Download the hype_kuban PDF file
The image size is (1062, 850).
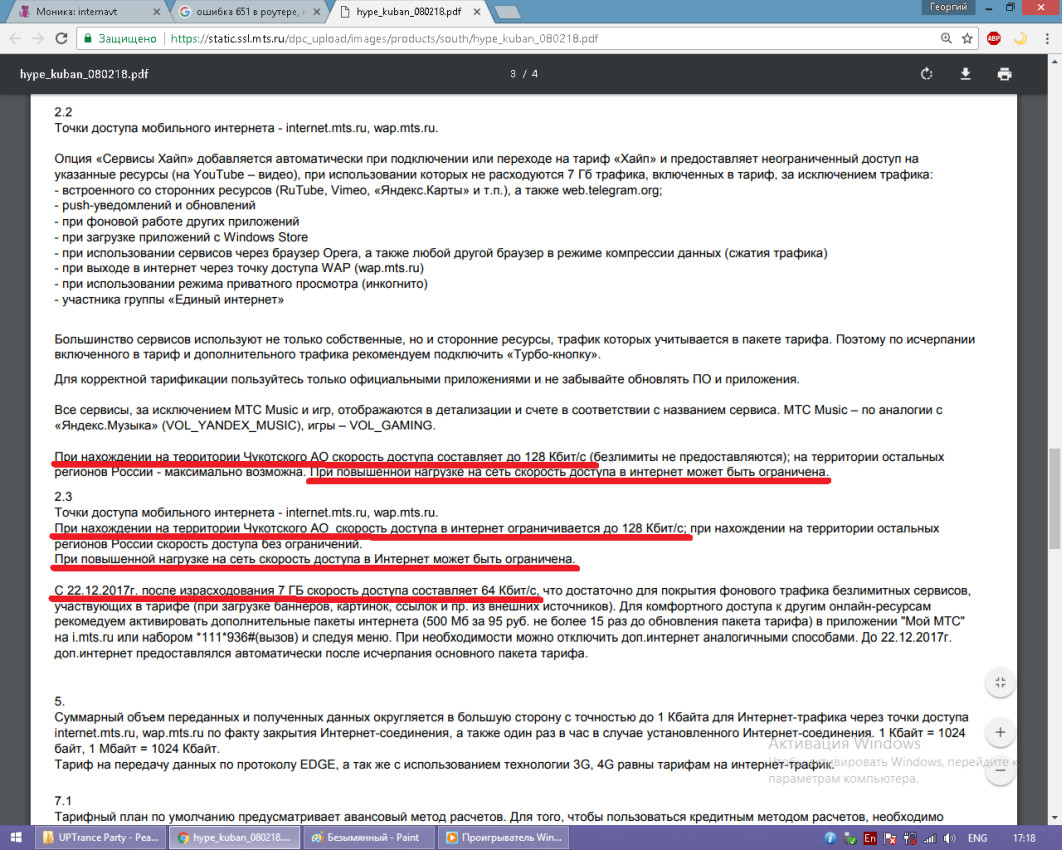965,74
